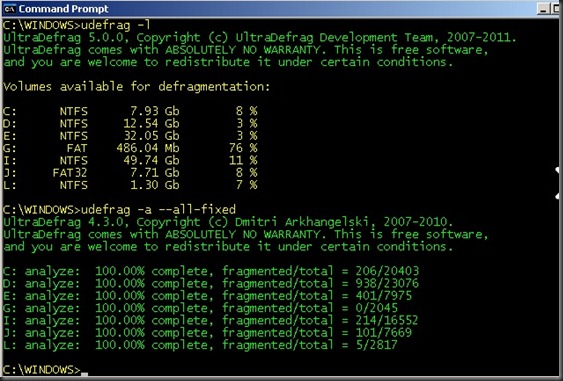Click the 76 % value for volume G:

(x=243, y=148)
